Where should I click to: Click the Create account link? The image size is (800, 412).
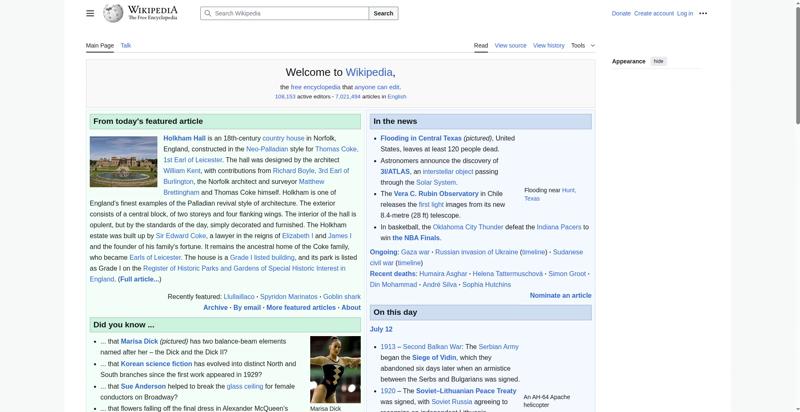pyautogui.click(x=654, y=13)
